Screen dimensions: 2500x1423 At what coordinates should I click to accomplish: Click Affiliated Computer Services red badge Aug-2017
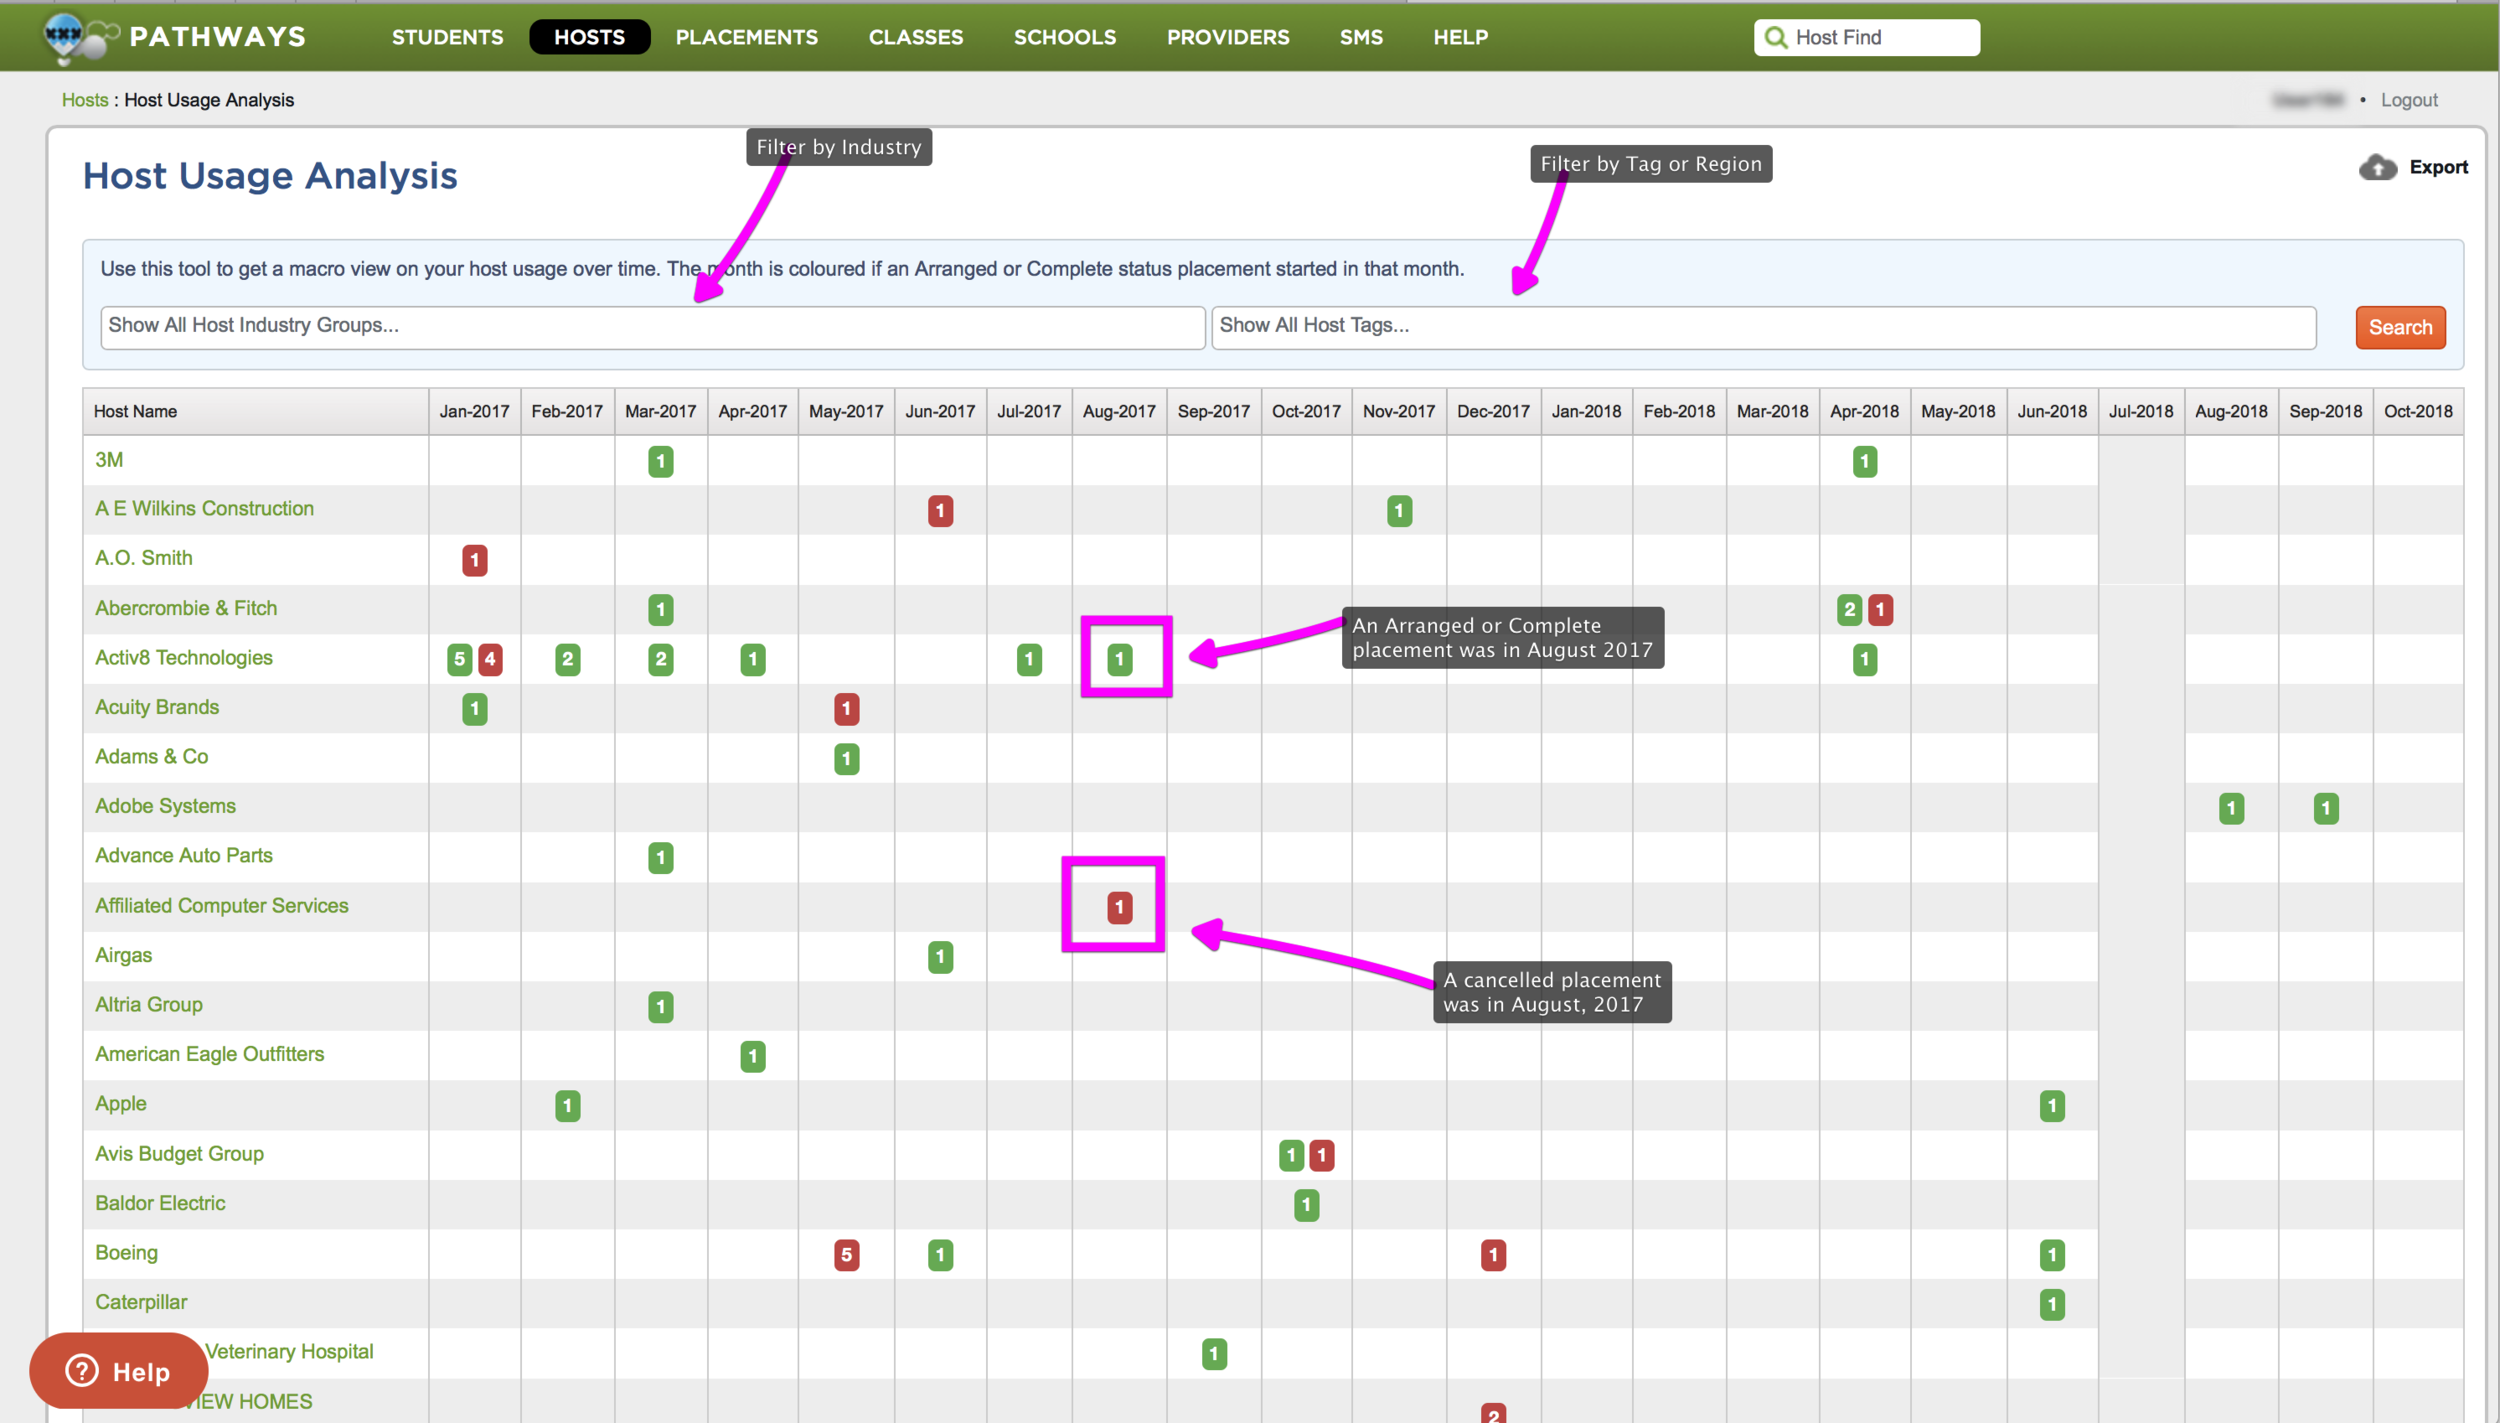1120,907
